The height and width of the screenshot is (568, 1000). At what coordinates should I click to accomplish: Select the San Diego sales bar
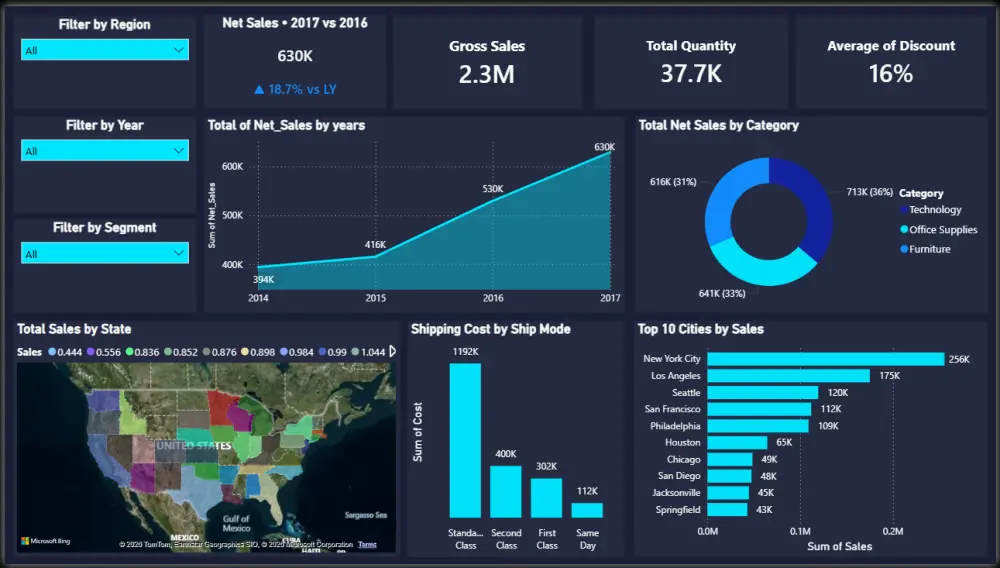(730, 476)
